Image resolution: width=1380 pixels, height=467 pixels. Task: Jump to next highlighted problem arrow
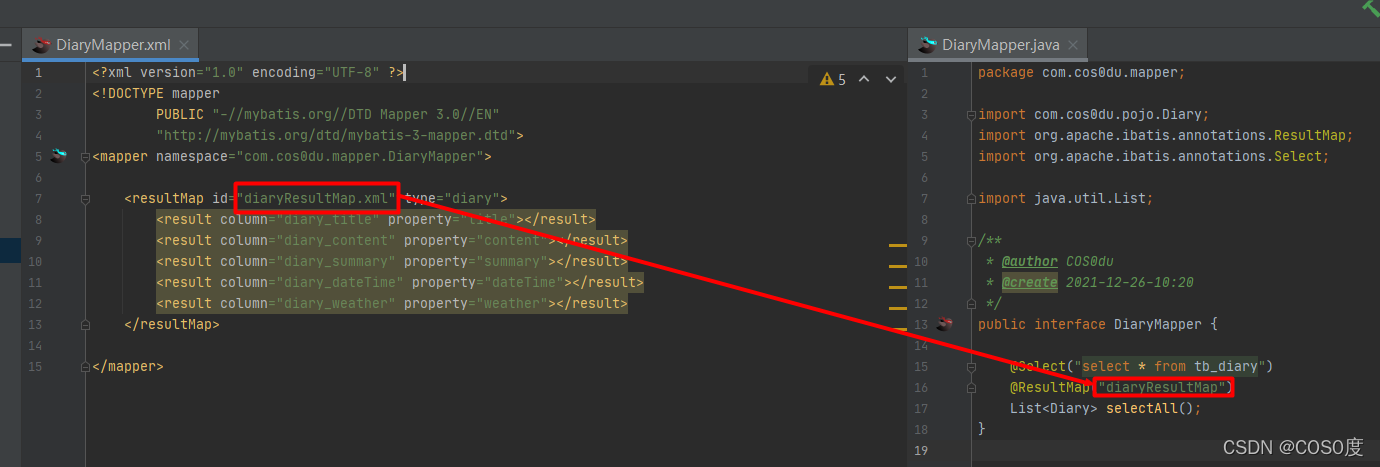(890, 79)
